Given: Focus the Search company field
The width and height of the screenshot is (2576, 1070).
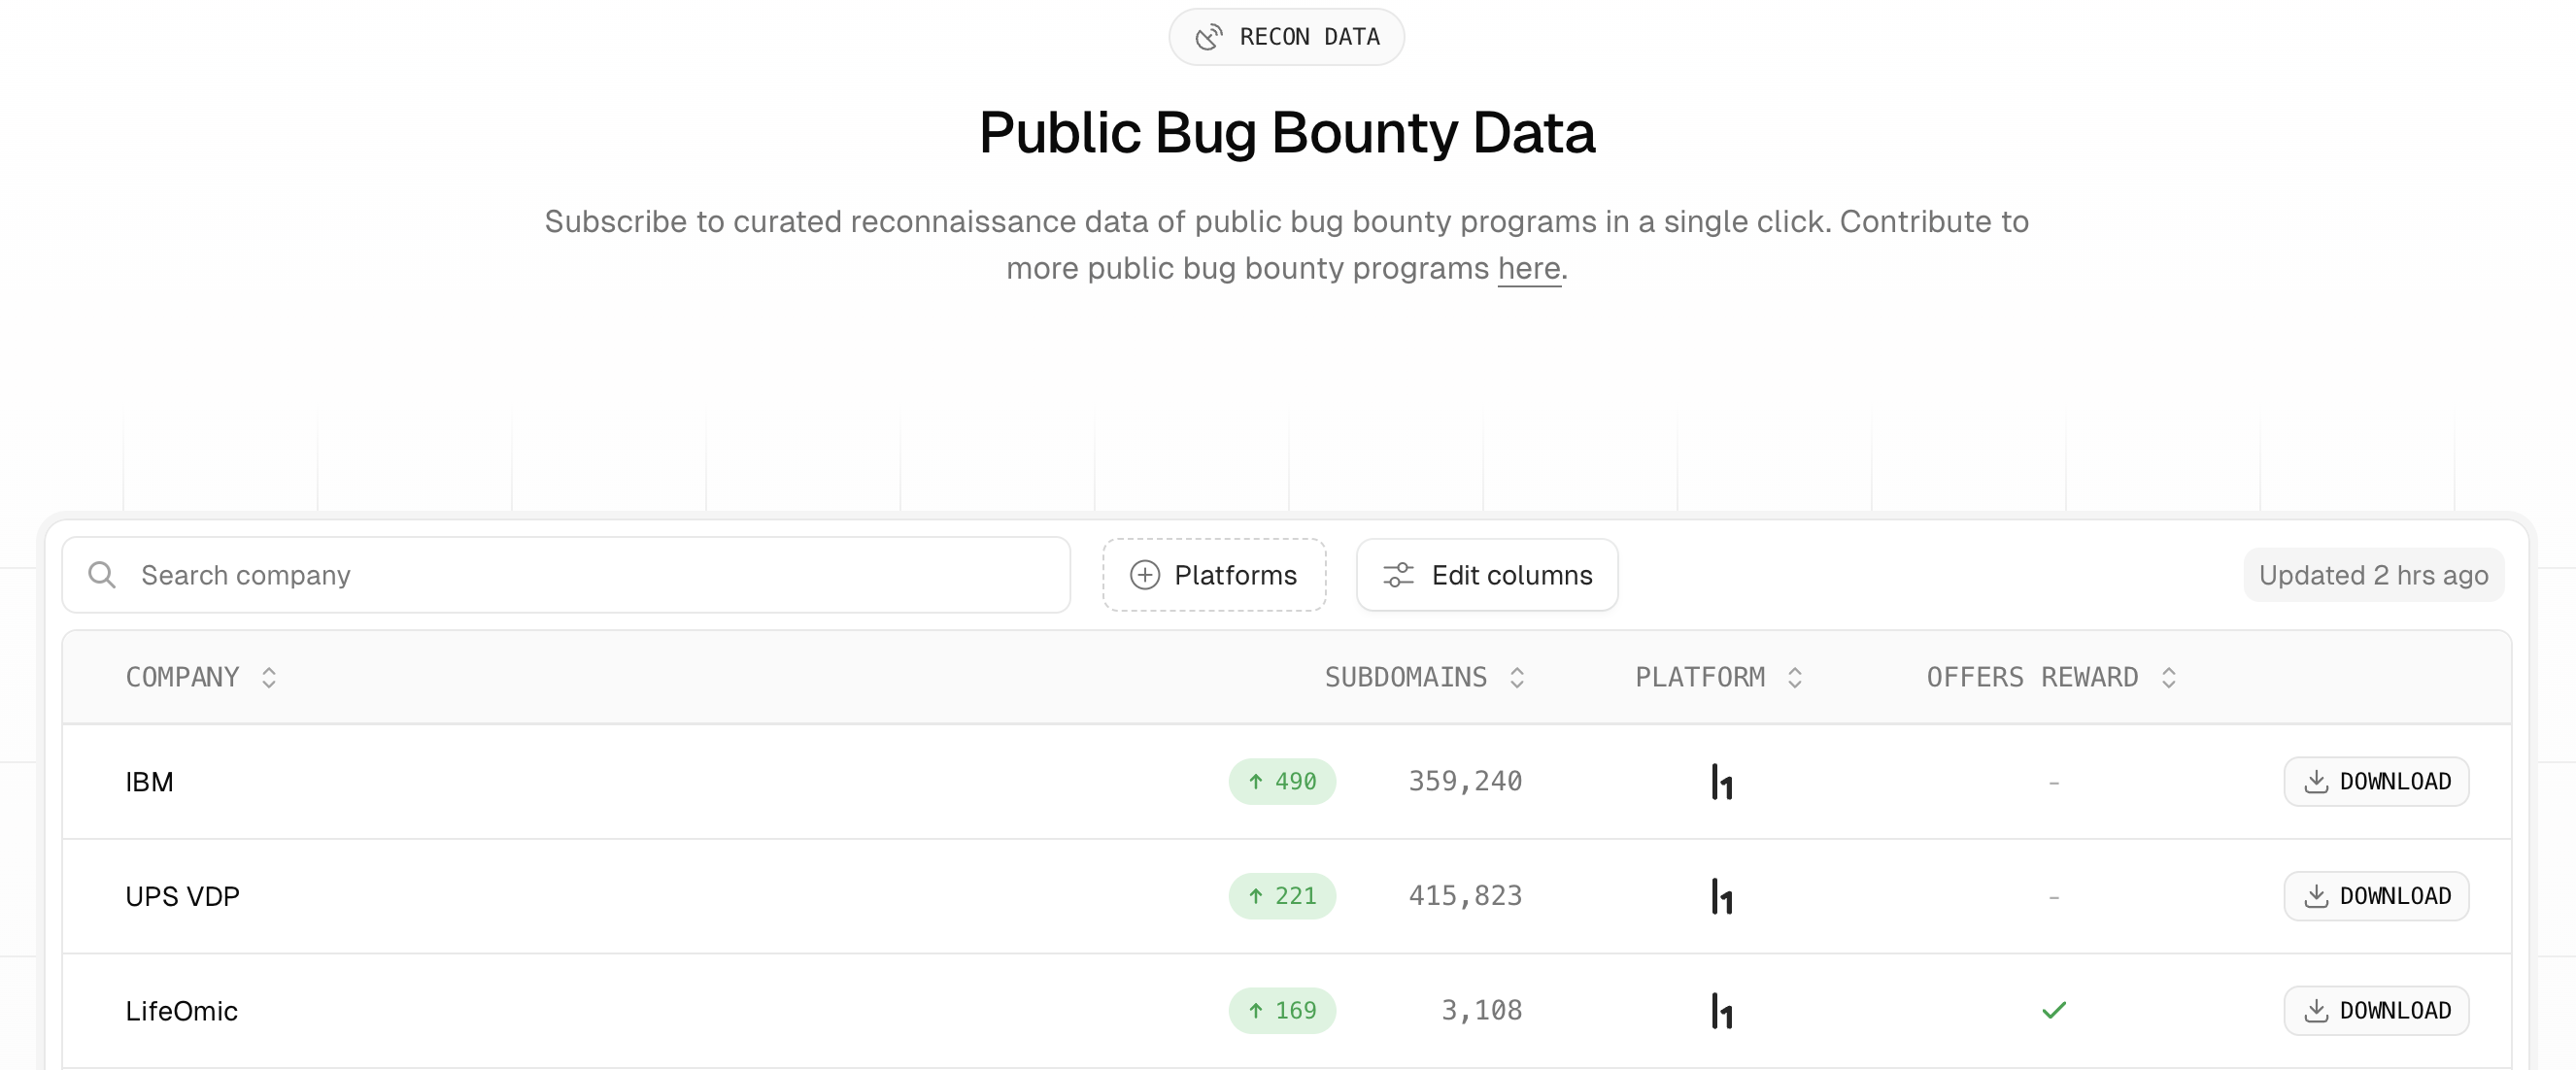Looking at the screenshot, I should coord(566,575).
